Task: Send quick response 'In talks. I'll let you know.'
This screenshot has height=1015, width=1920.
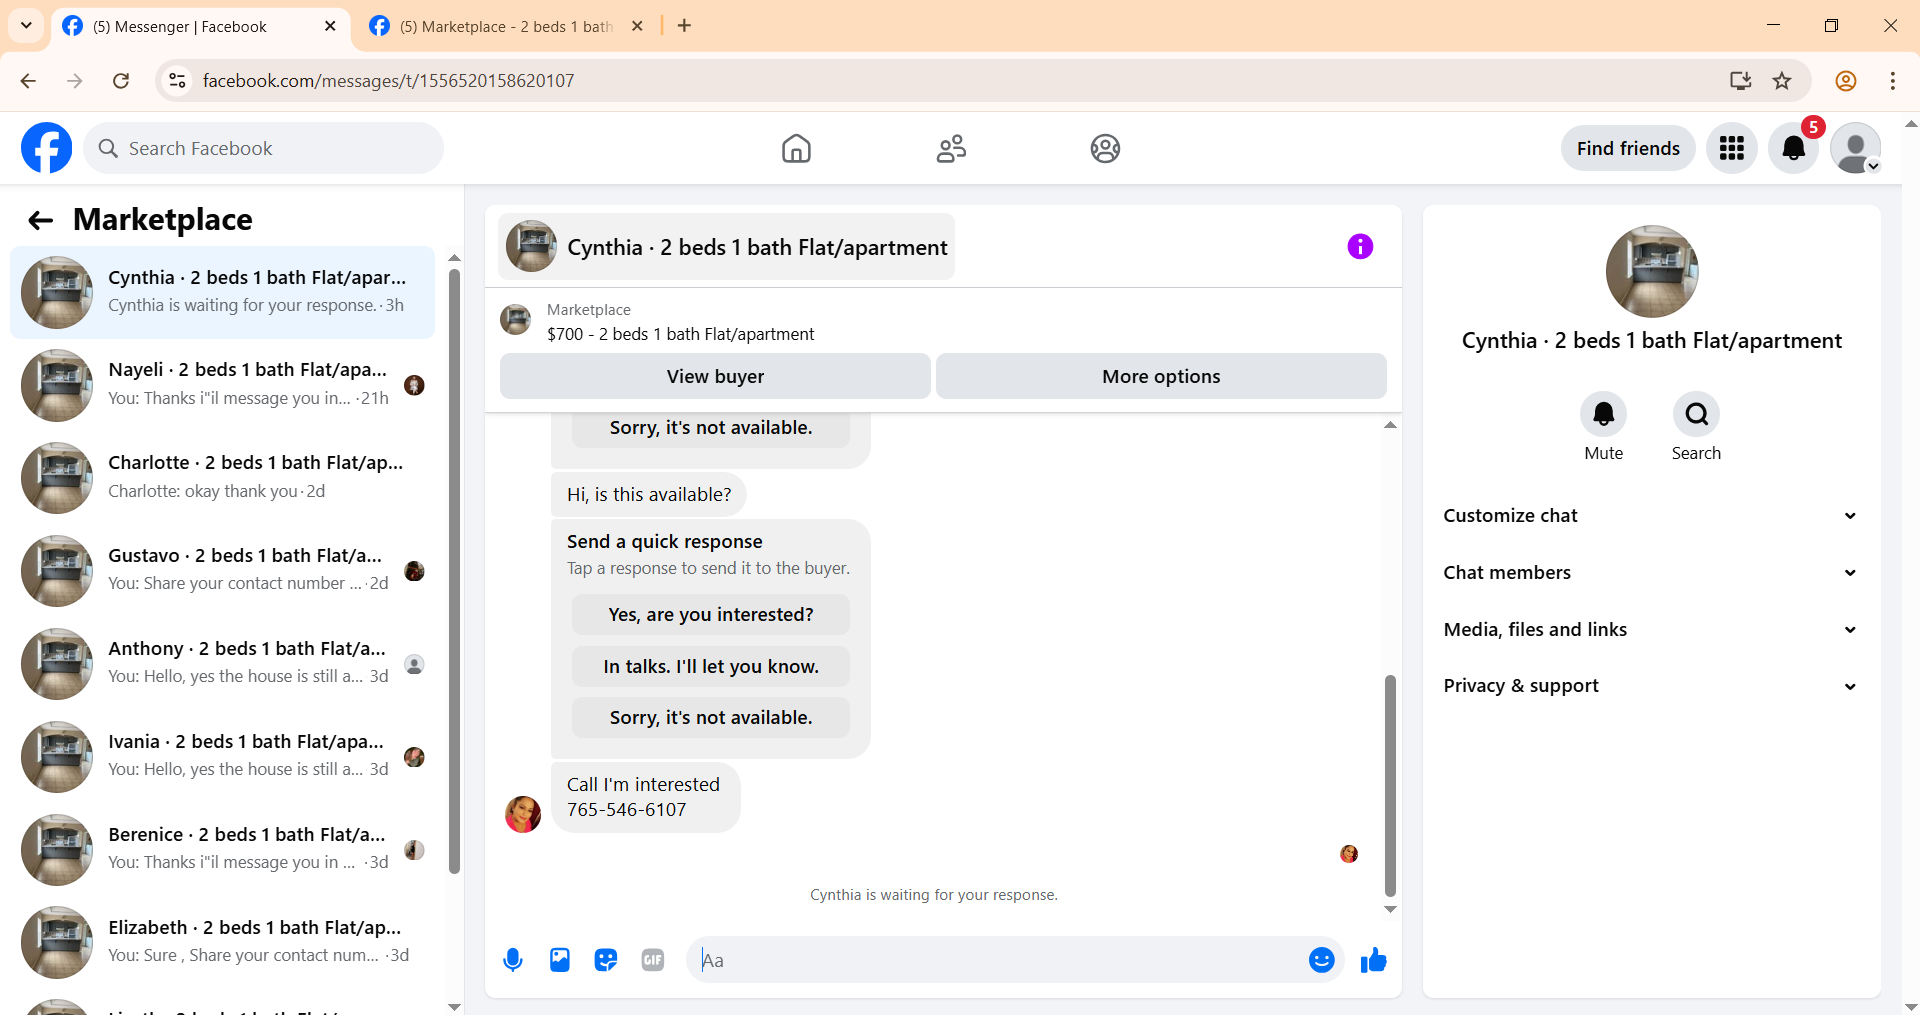Action: click(711, 666)
